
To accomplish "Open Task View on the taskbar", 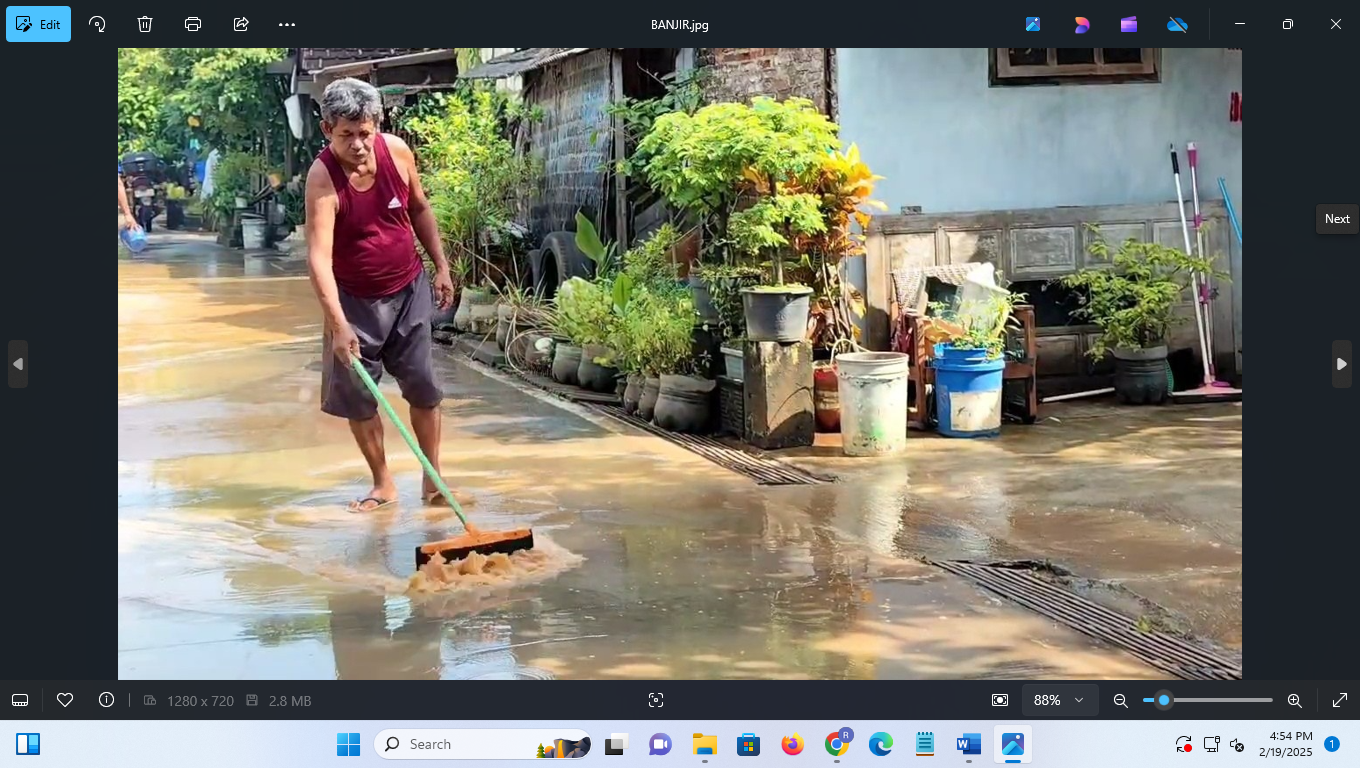I will [x=615, y=744].
